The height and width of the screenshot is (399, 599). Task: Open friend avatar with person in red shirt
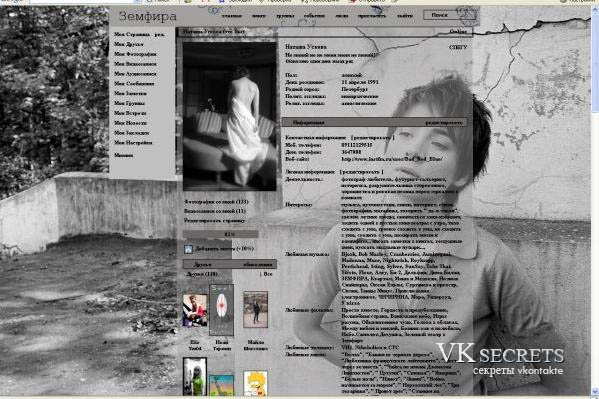195,310
